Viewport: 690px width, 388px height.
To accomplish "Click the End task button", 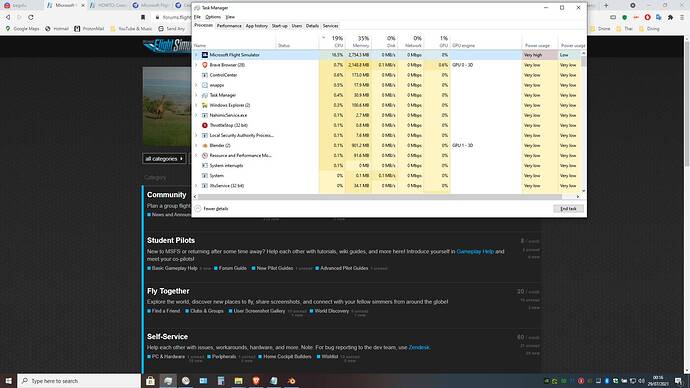I will (x=569, y=209).
